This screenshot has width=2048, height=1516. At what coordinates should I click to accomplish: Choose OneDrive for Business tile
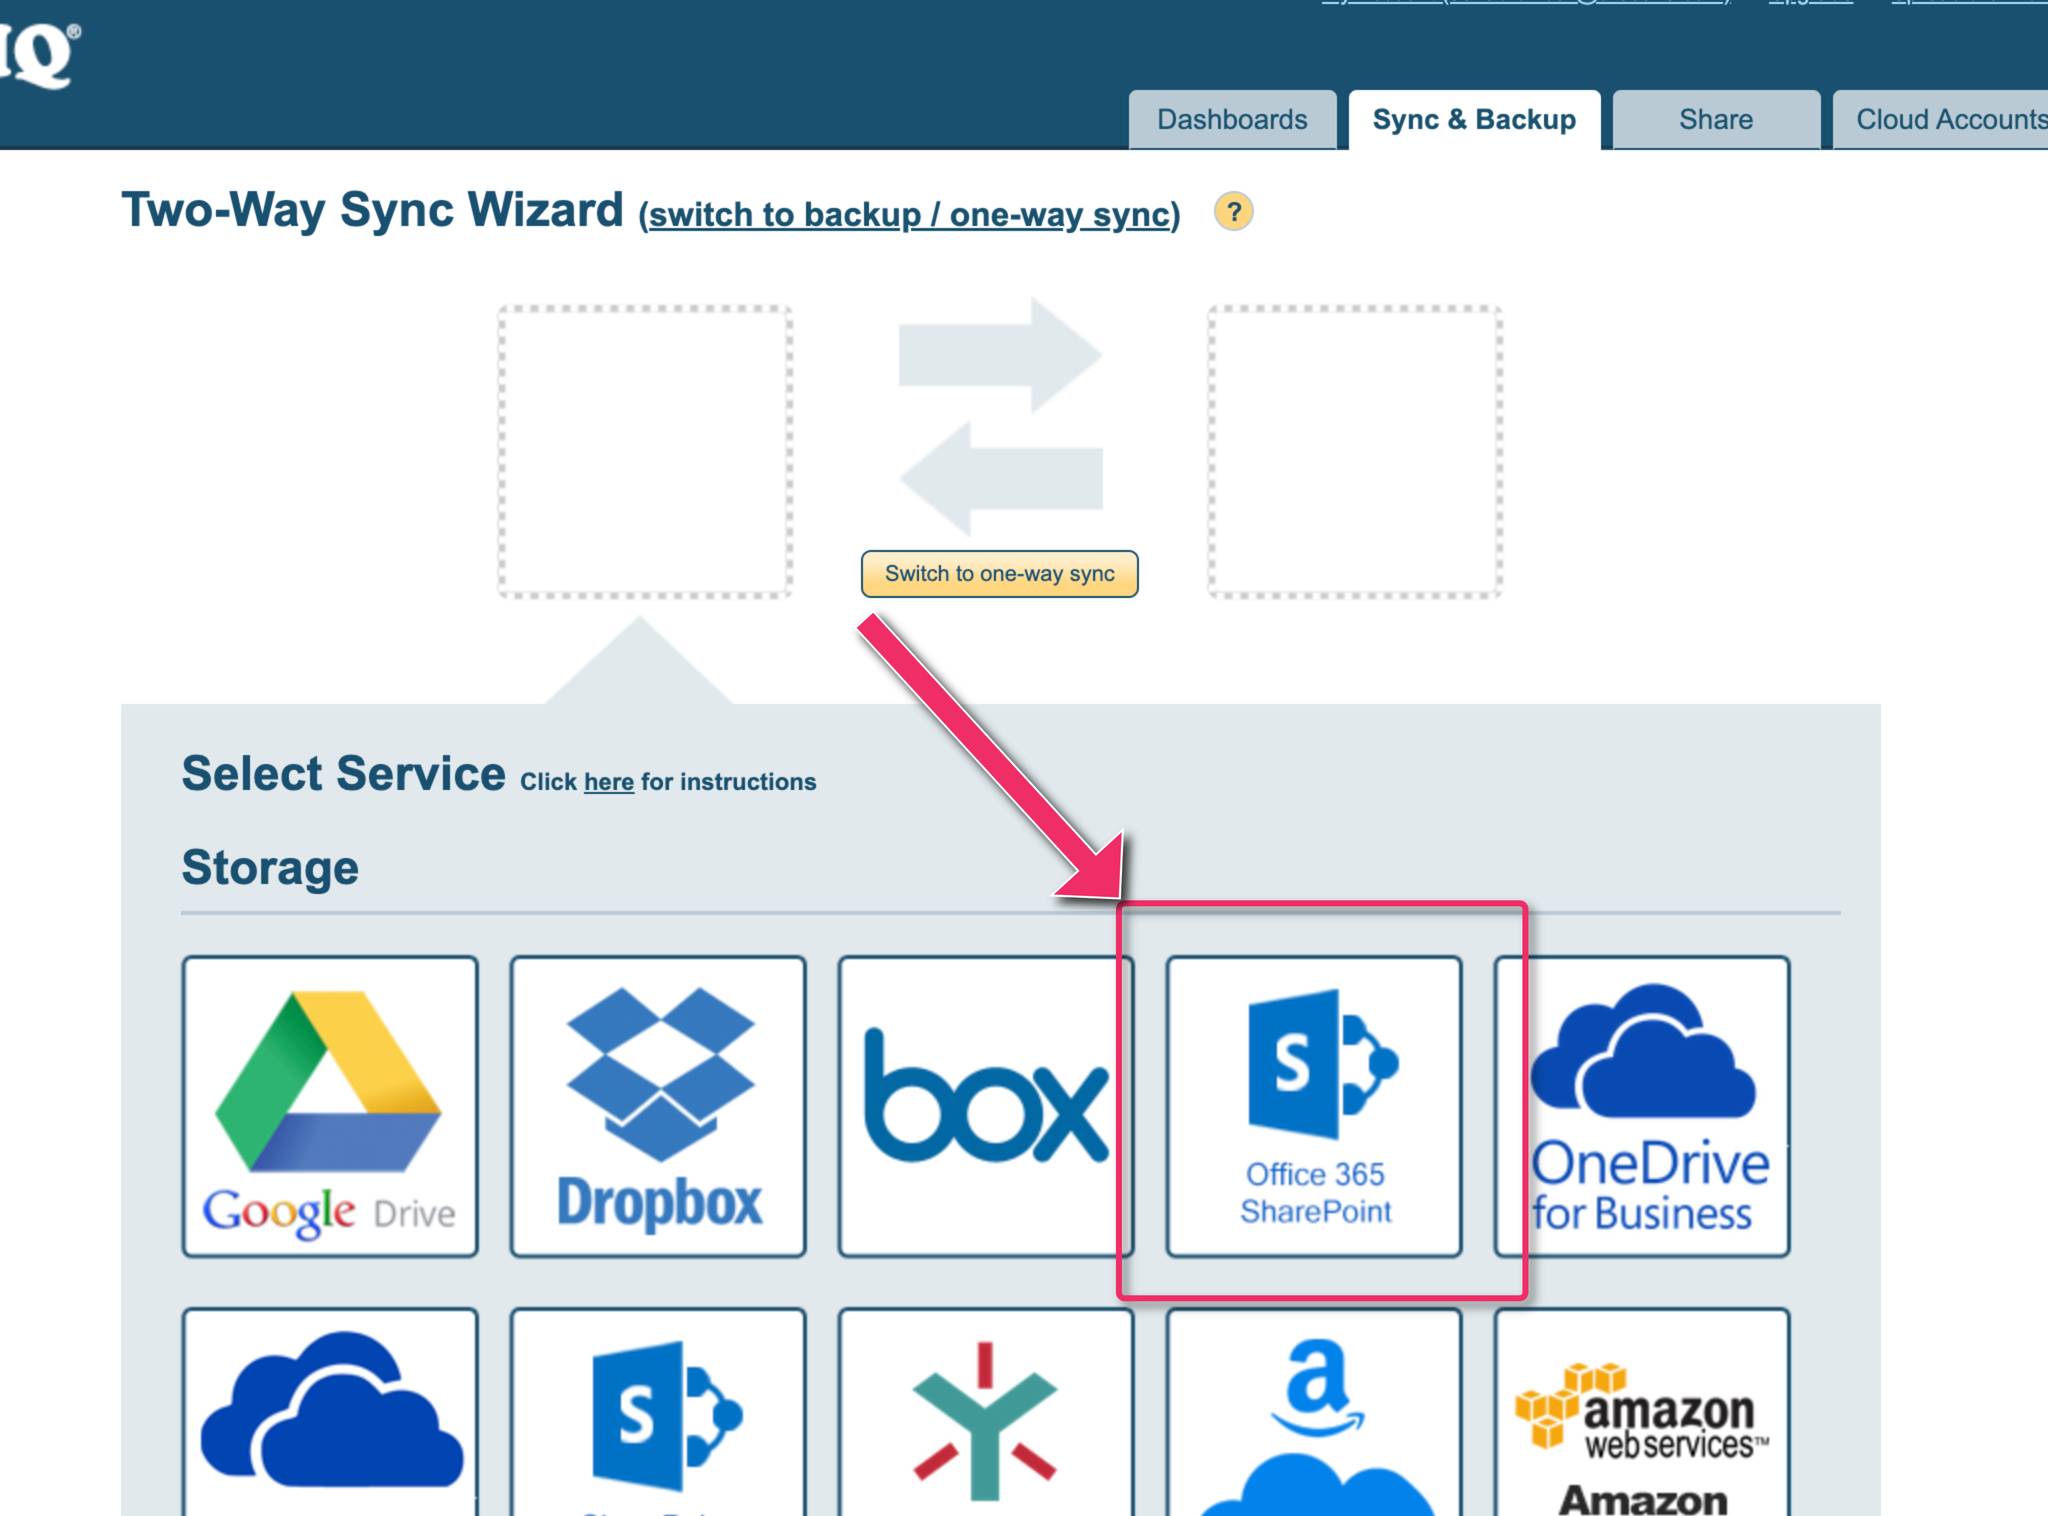point(1642,1106)
